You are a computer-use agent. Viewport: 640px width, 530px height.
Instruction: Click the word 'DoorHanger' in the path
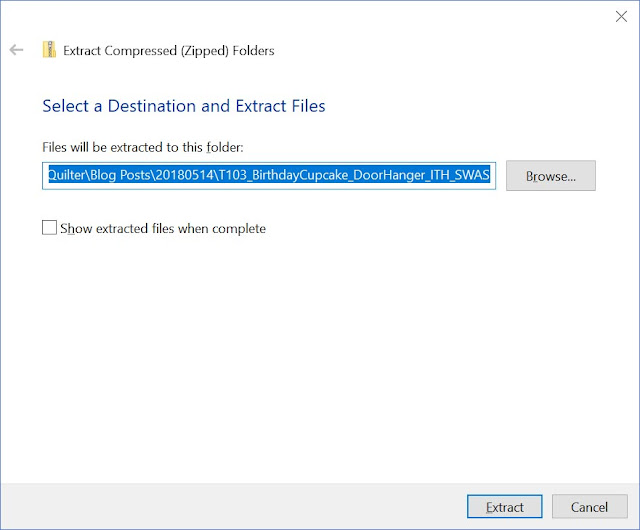[x=389, y=175]
